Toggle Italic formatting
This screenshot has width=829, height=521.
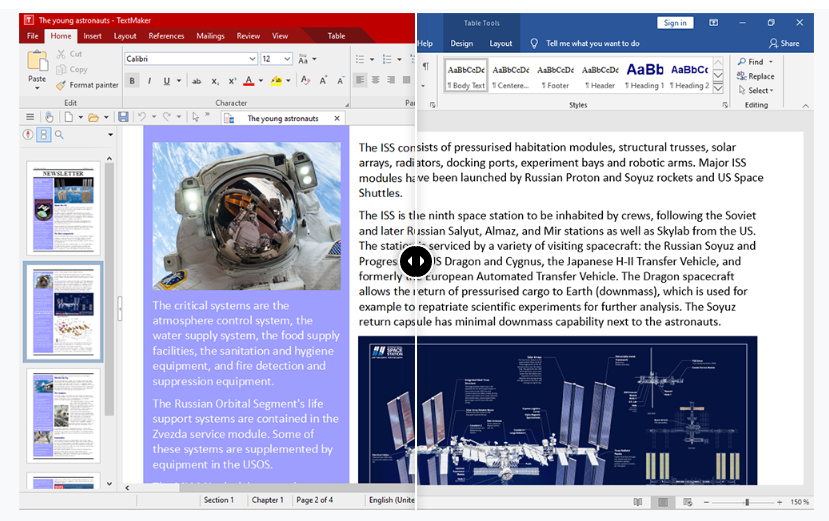(149, 81)
